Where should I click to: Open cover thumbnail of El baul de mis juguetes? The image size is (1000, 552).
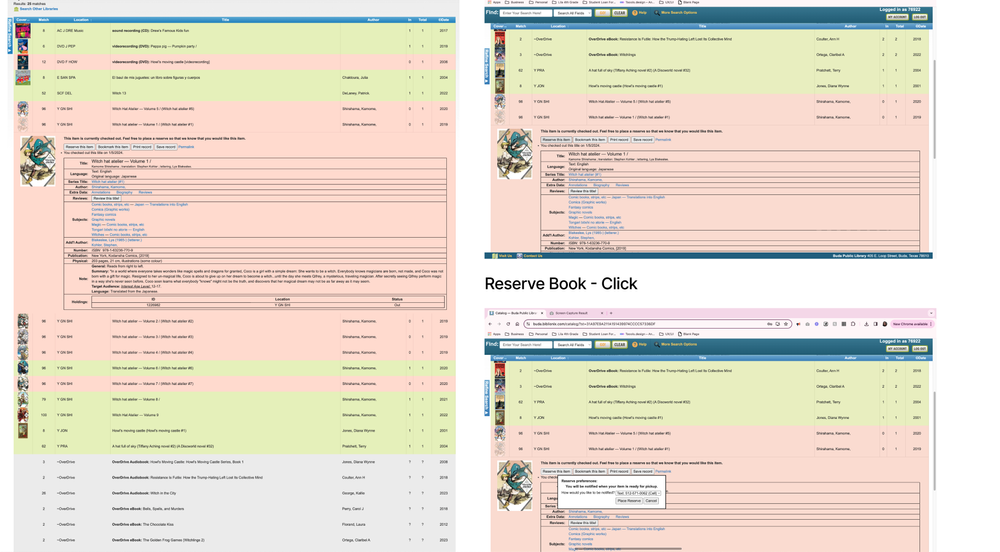click(23, 78)
